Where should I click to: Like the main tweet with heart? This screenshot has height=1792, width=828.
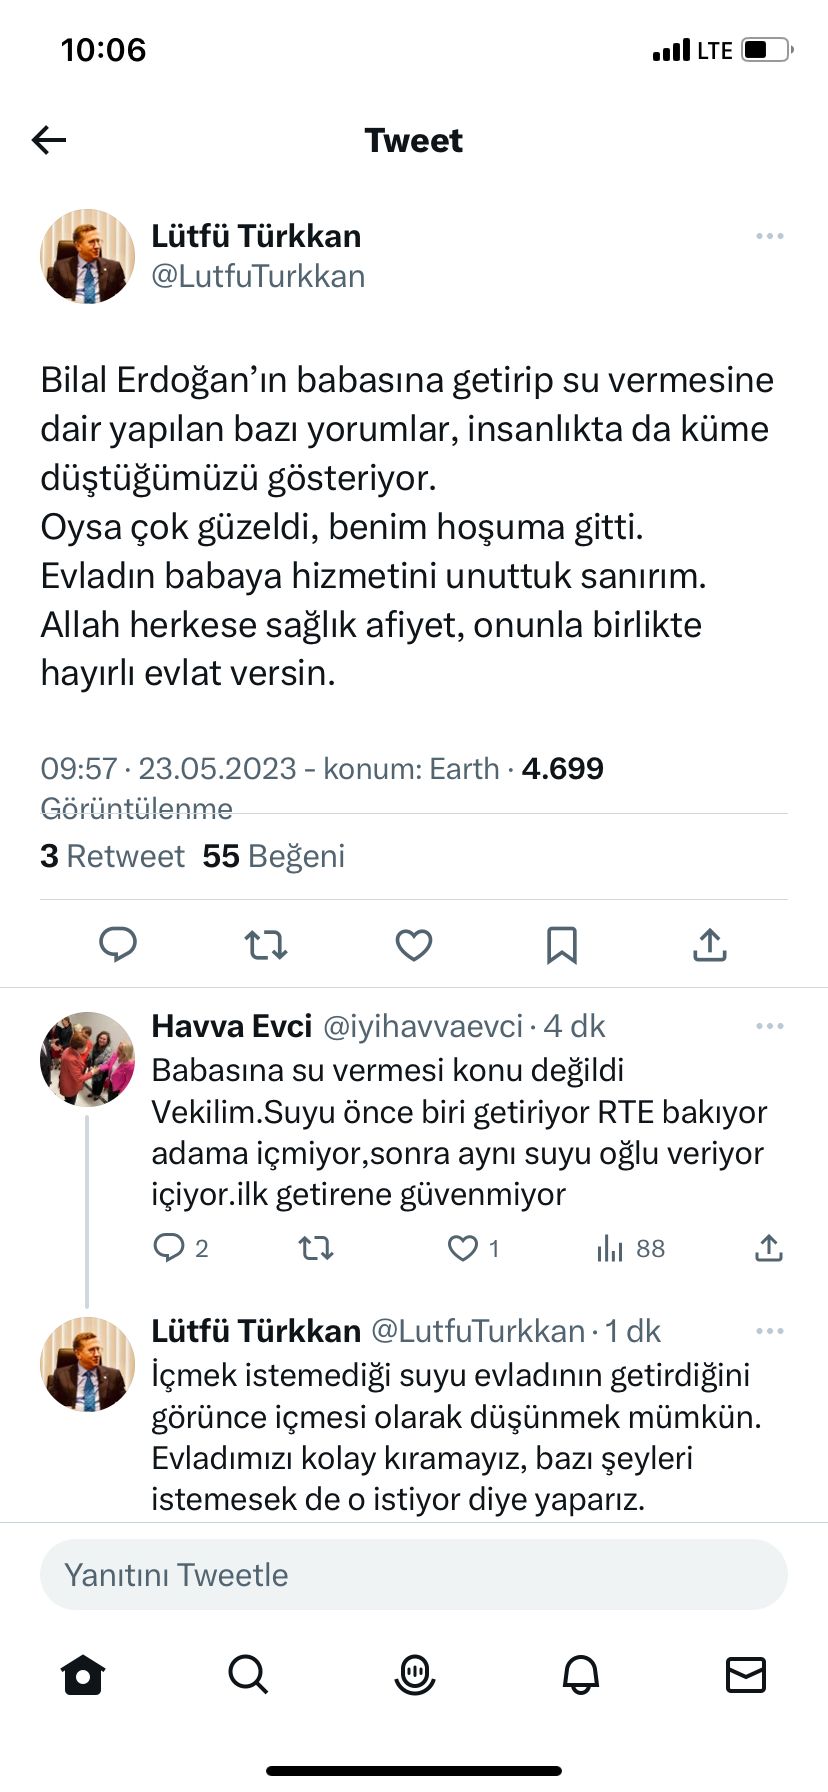pos(414,944)
